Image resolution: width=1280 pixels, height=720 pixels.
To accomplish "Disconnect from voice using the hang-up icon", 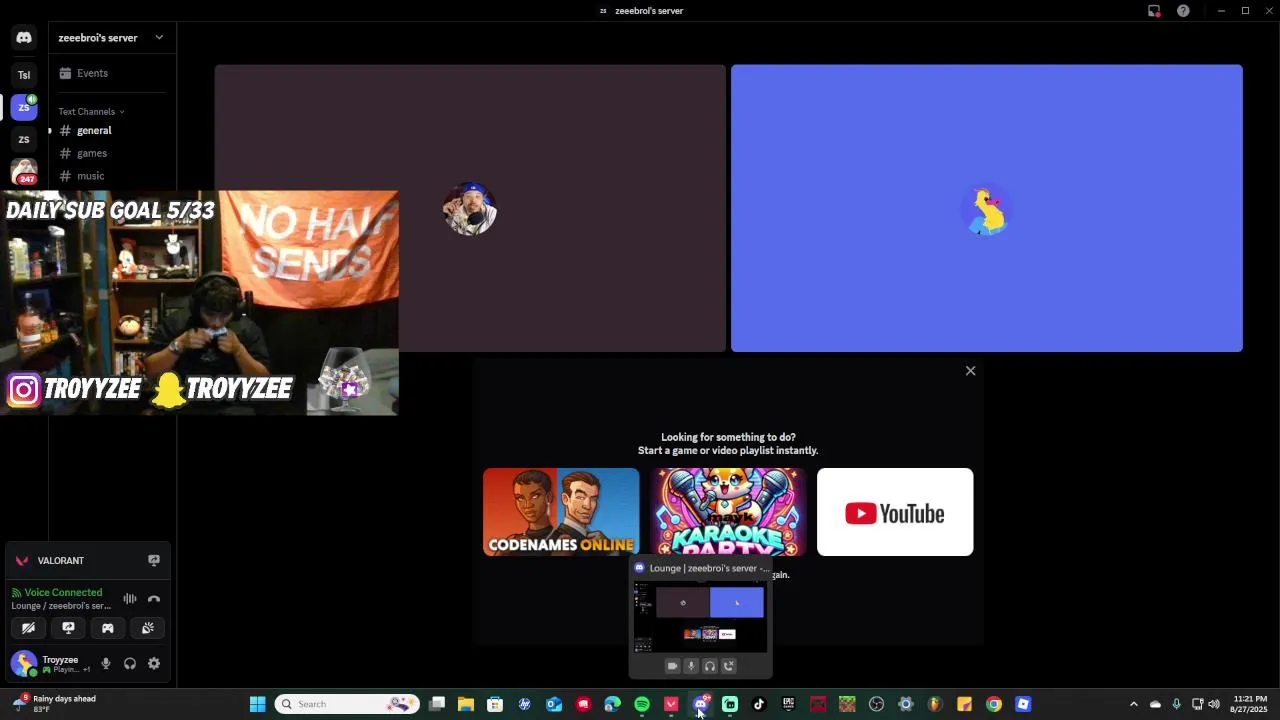I will pos(154,599).
